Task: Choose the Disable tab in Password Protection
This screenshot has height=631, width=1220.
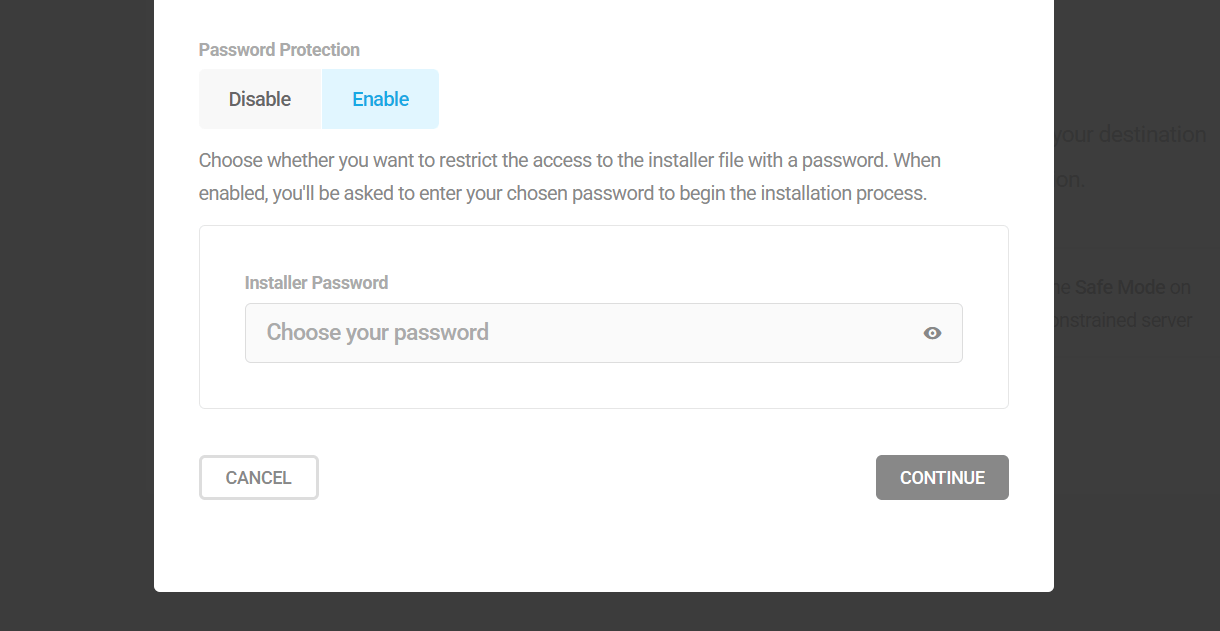Action: pos(259,98)
